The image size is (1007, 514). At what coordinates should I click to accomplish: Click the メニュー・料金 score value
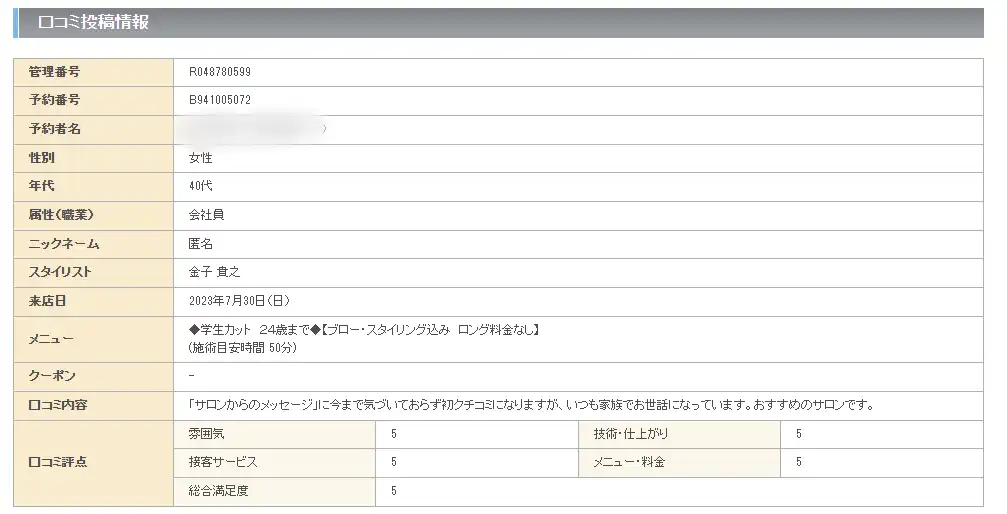(x=799, y=462)
